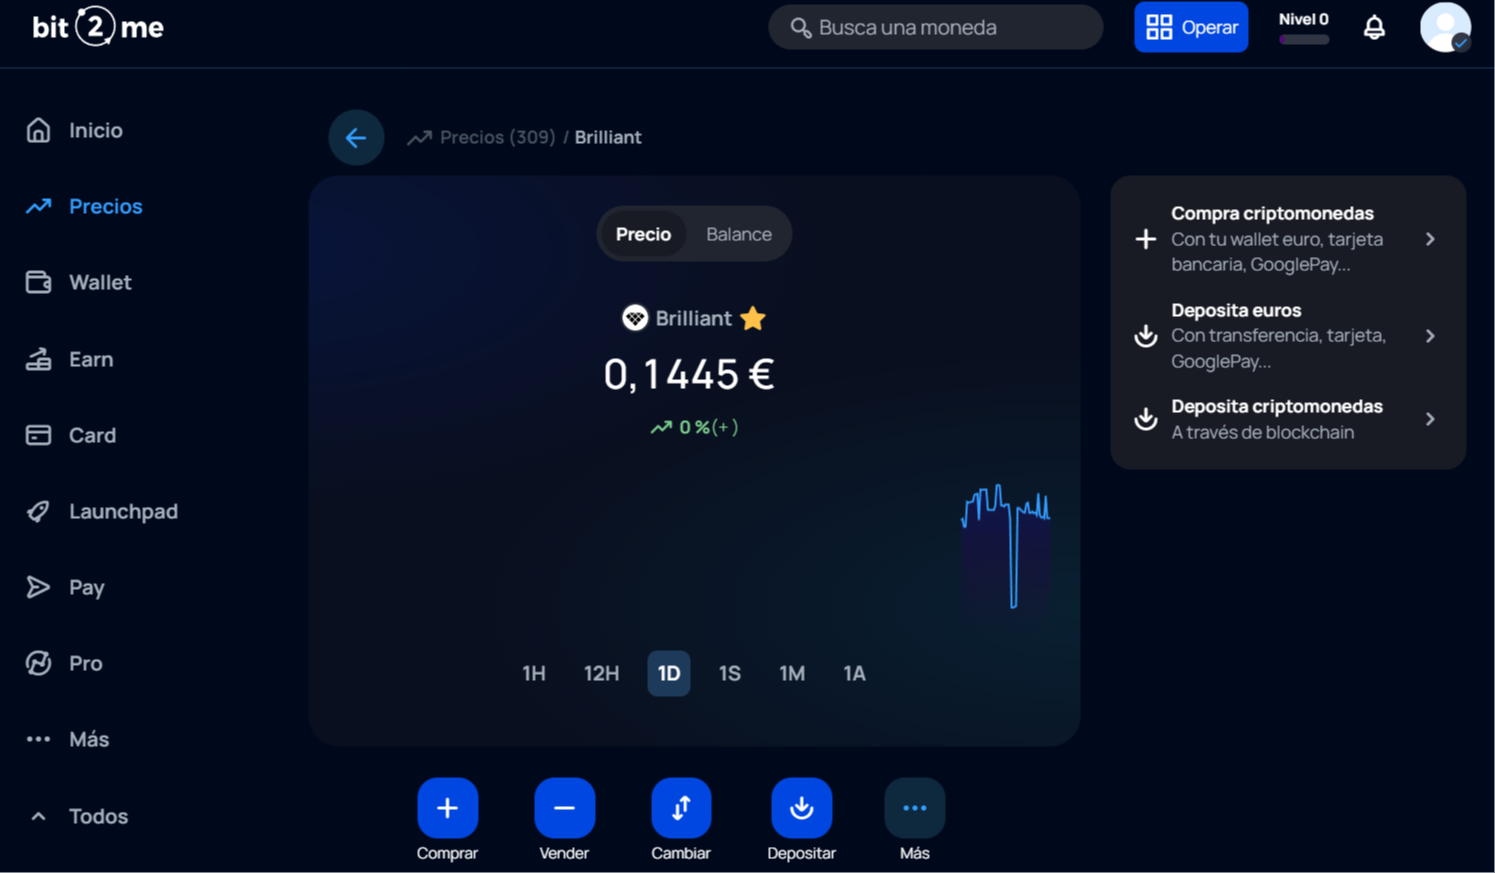Click the notifications bell icon

click(x=1374, y=27)
